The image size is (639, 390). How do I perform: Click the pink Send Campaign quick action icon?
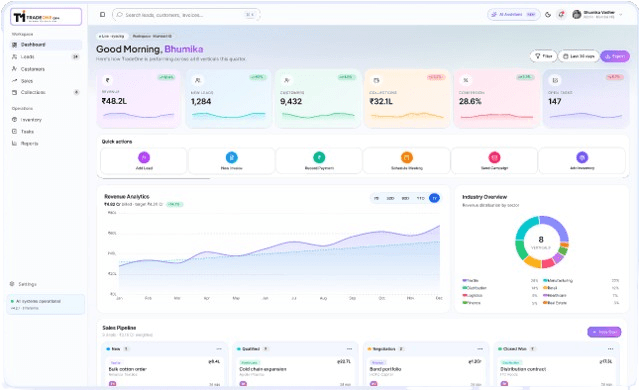494,157
